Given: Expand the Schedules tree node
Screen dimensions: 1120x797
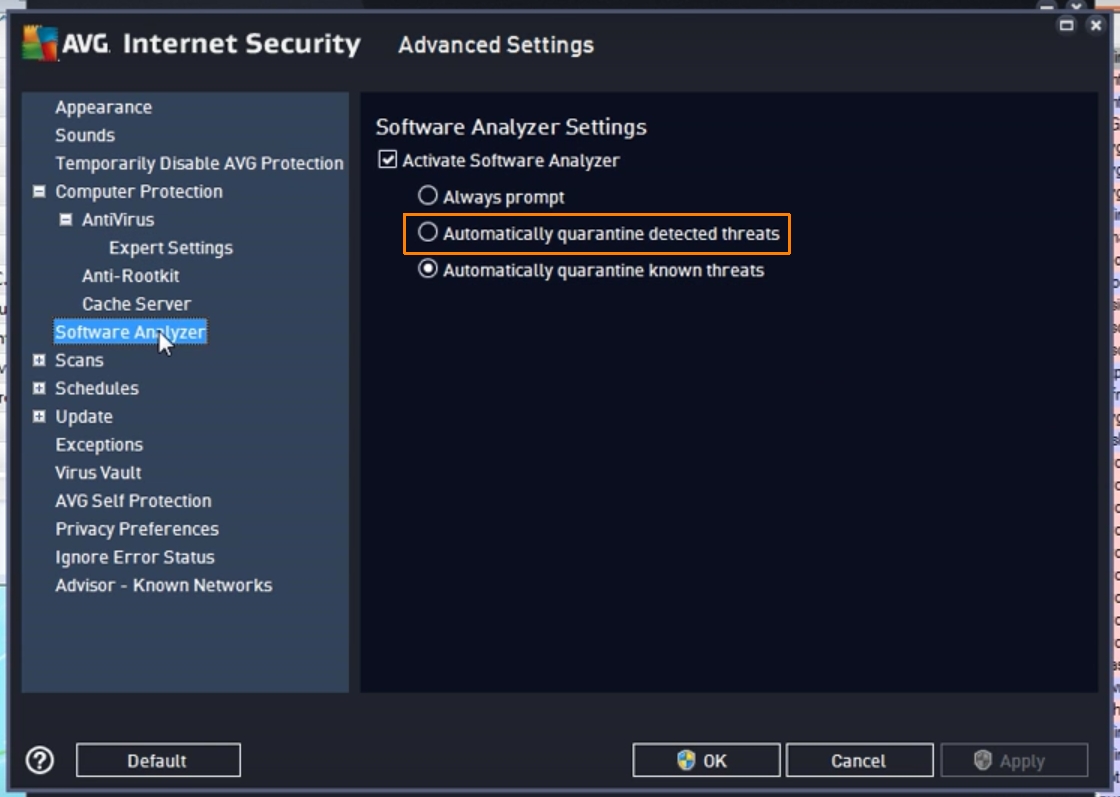Looking at the screenshot, I should [x=39, y=388].
